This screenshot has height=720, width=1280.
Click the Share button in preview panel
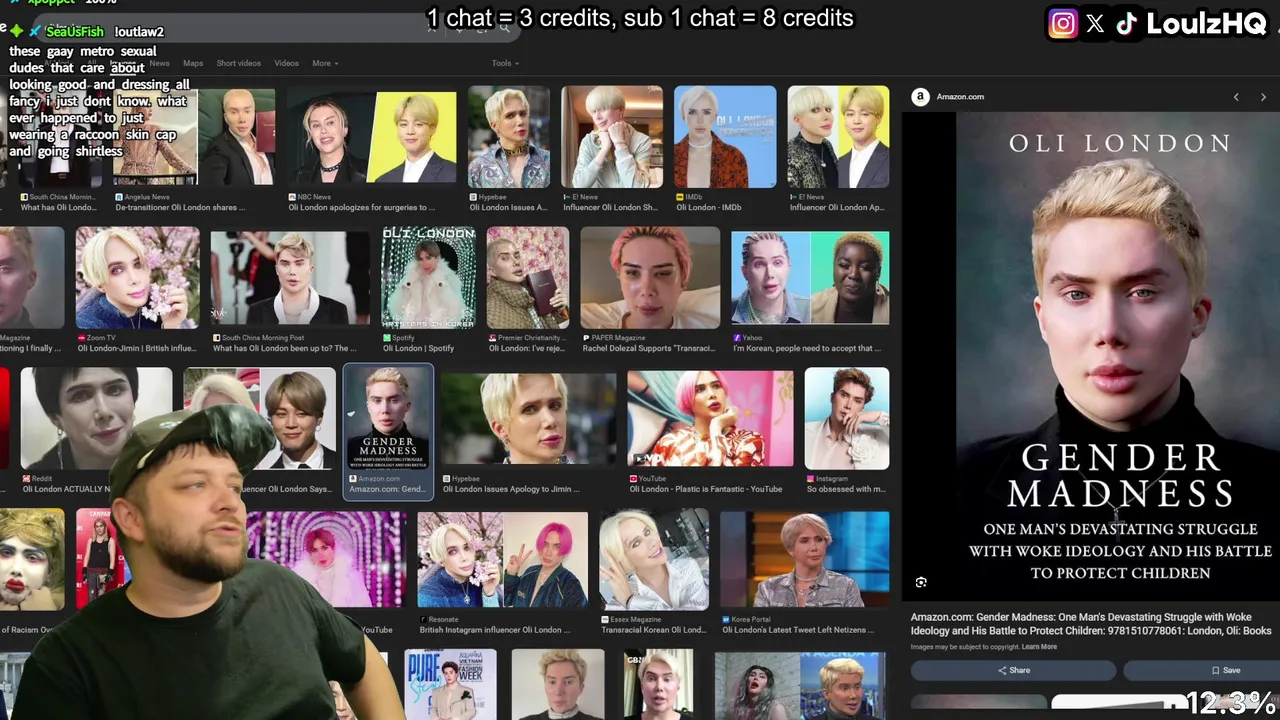[1013, 670]
